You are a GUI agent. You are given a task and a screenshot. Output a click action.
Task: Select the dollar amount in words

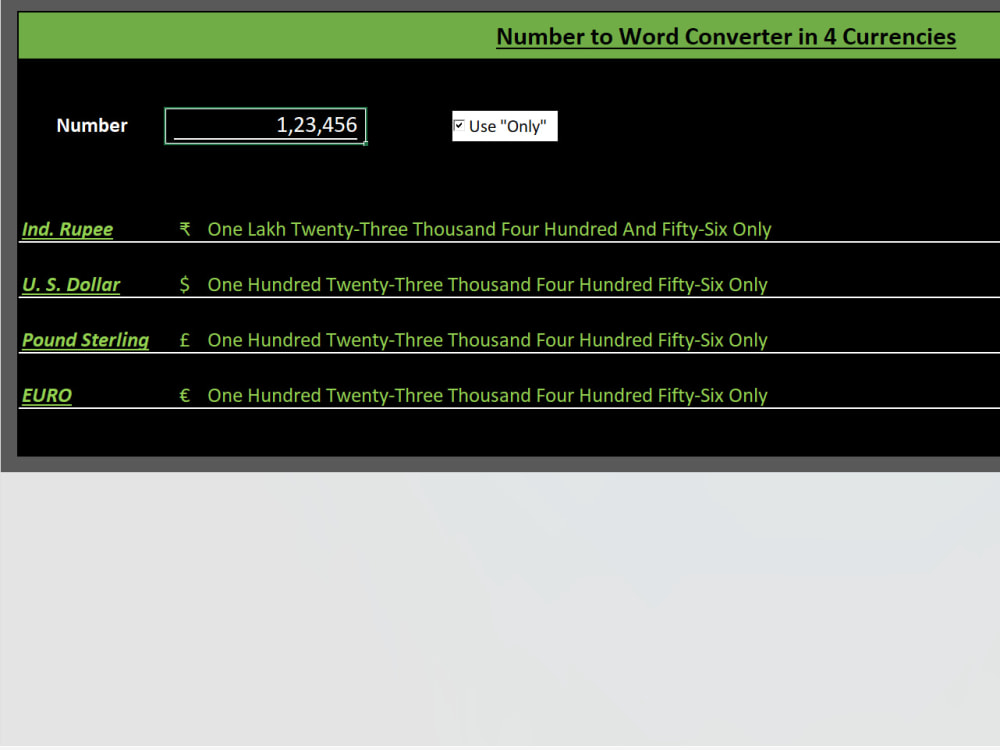point(488,284)
